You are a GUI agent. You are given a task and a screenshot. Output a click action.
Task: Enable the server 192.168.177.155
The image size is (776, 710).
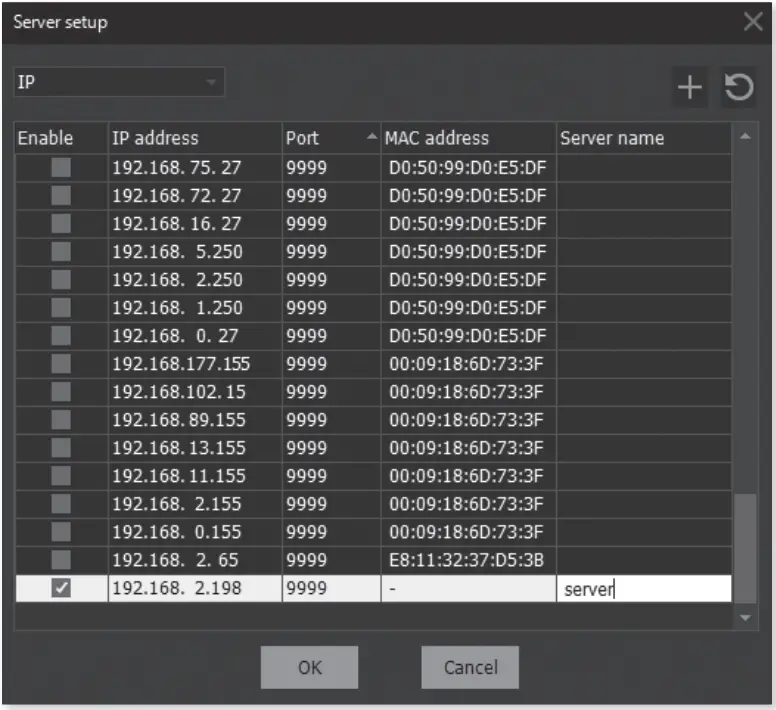[61, 364]
